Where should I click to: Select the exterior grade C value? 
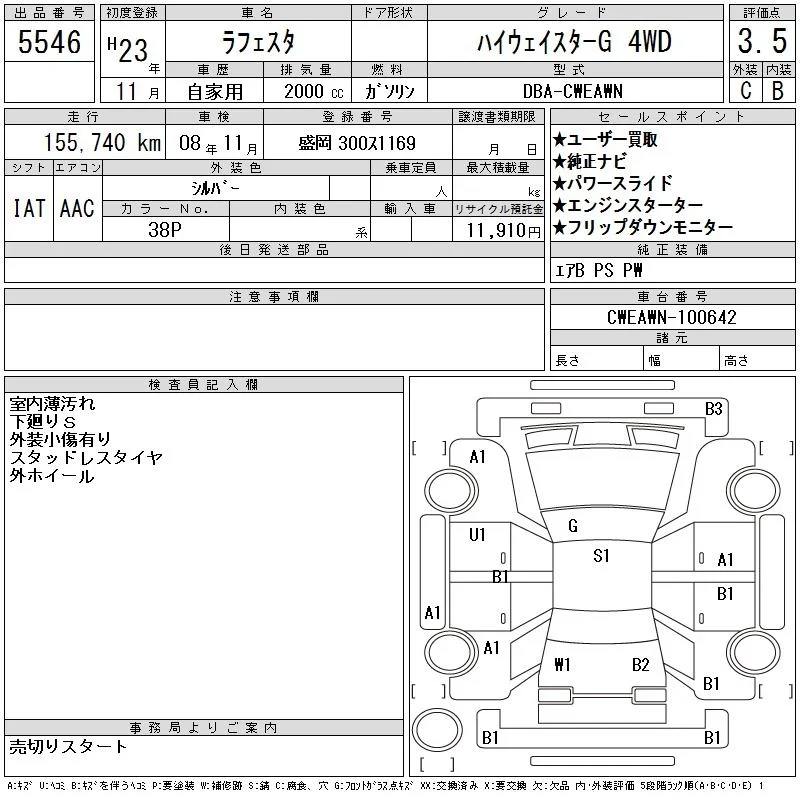tap(745, 91)
